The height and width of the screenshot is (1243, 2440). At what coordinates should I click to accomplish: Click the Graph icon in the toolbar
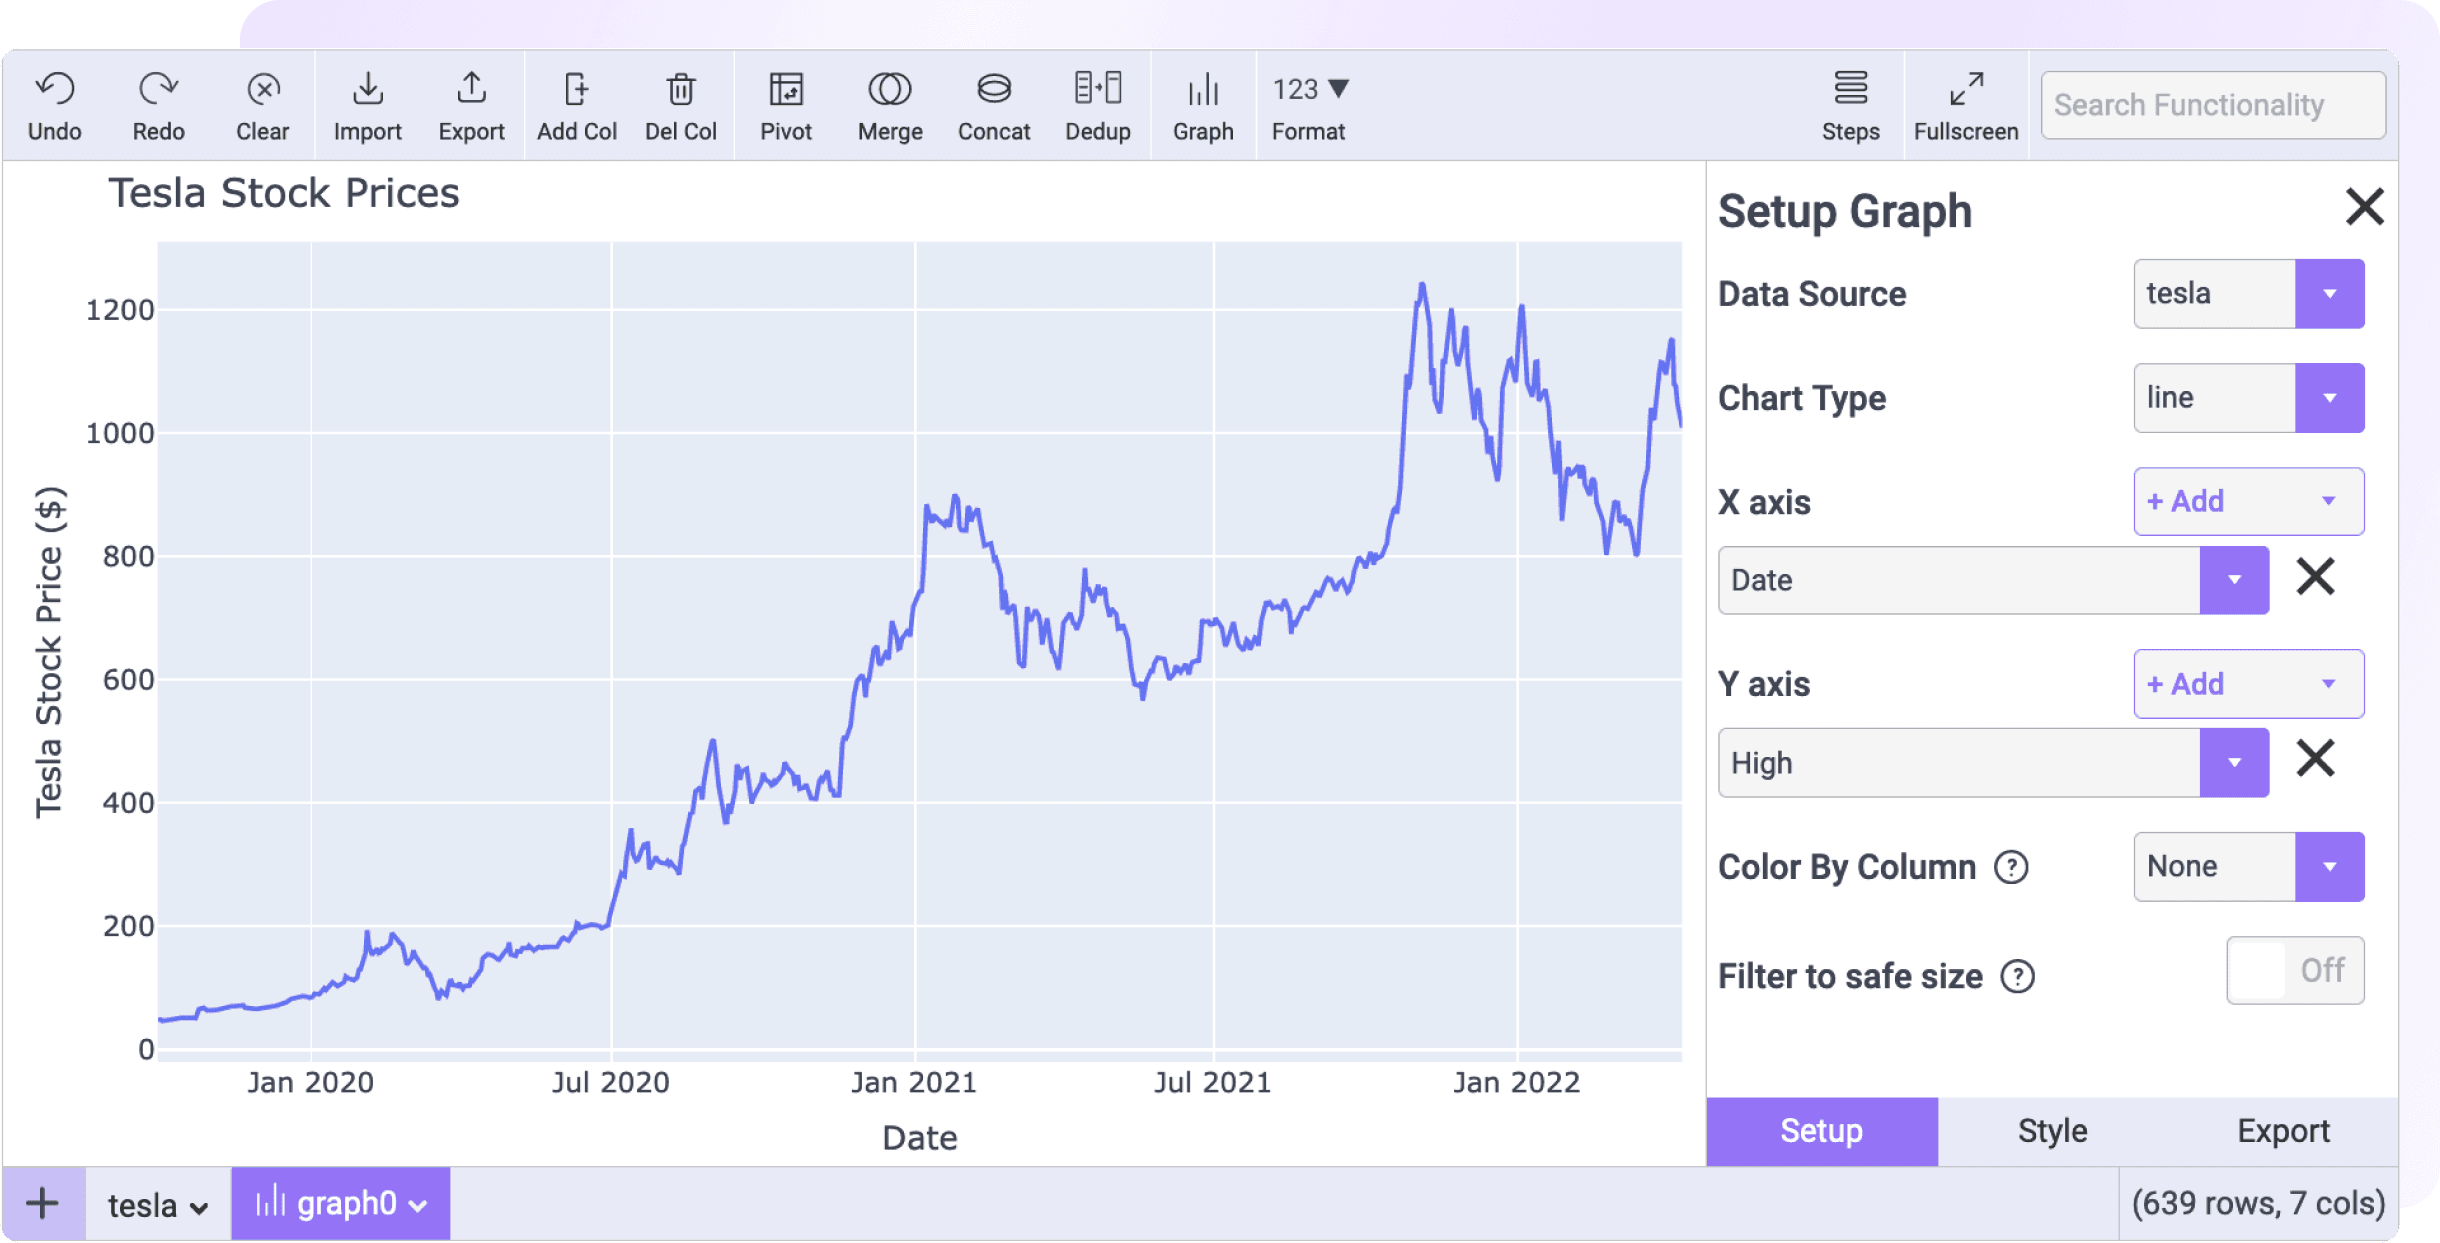pos(1202,104)
